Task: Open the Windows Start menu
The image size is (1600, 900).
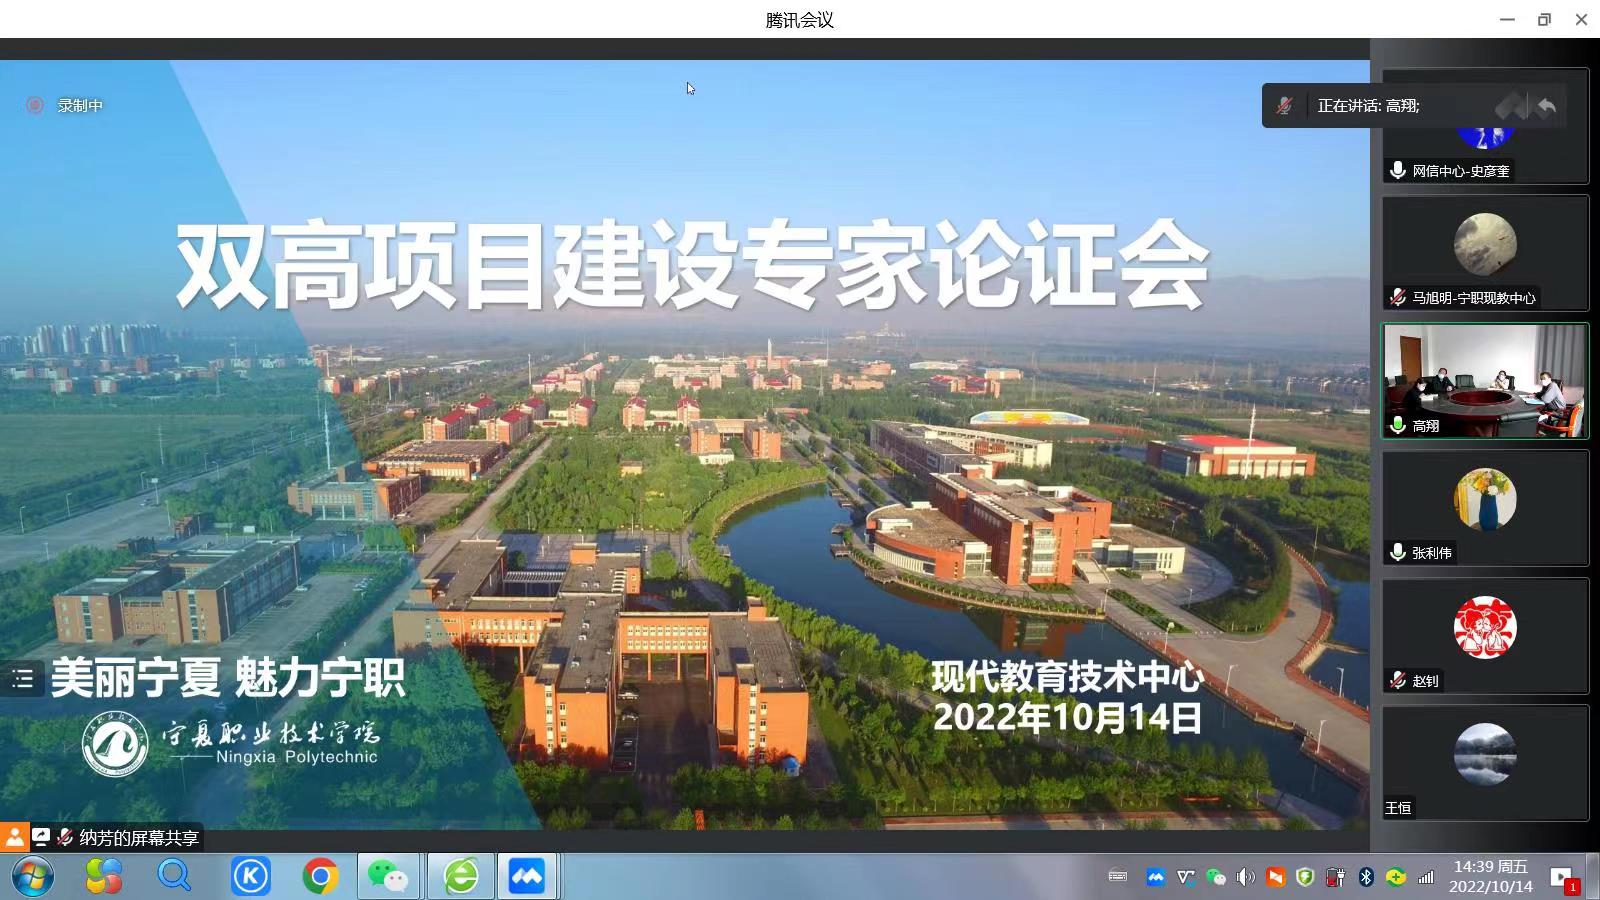Action: tap(32, 877)
